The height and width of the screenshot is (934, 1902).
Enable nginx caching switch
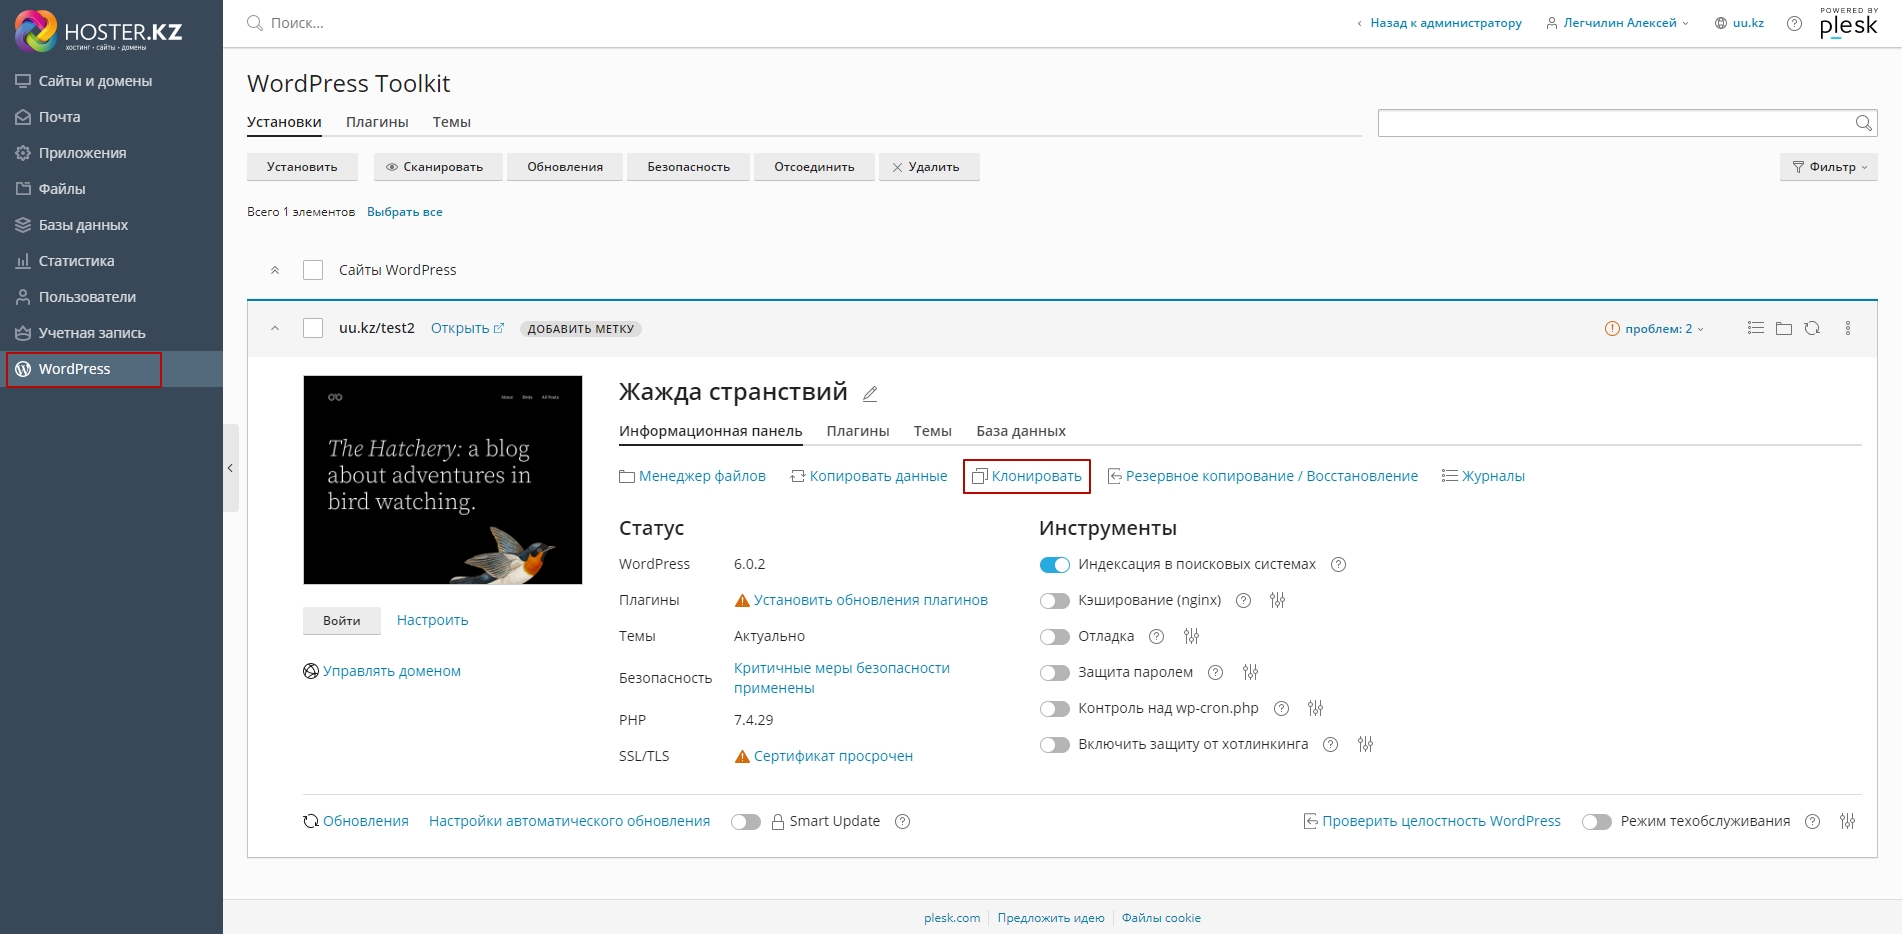click(1054, 601)
